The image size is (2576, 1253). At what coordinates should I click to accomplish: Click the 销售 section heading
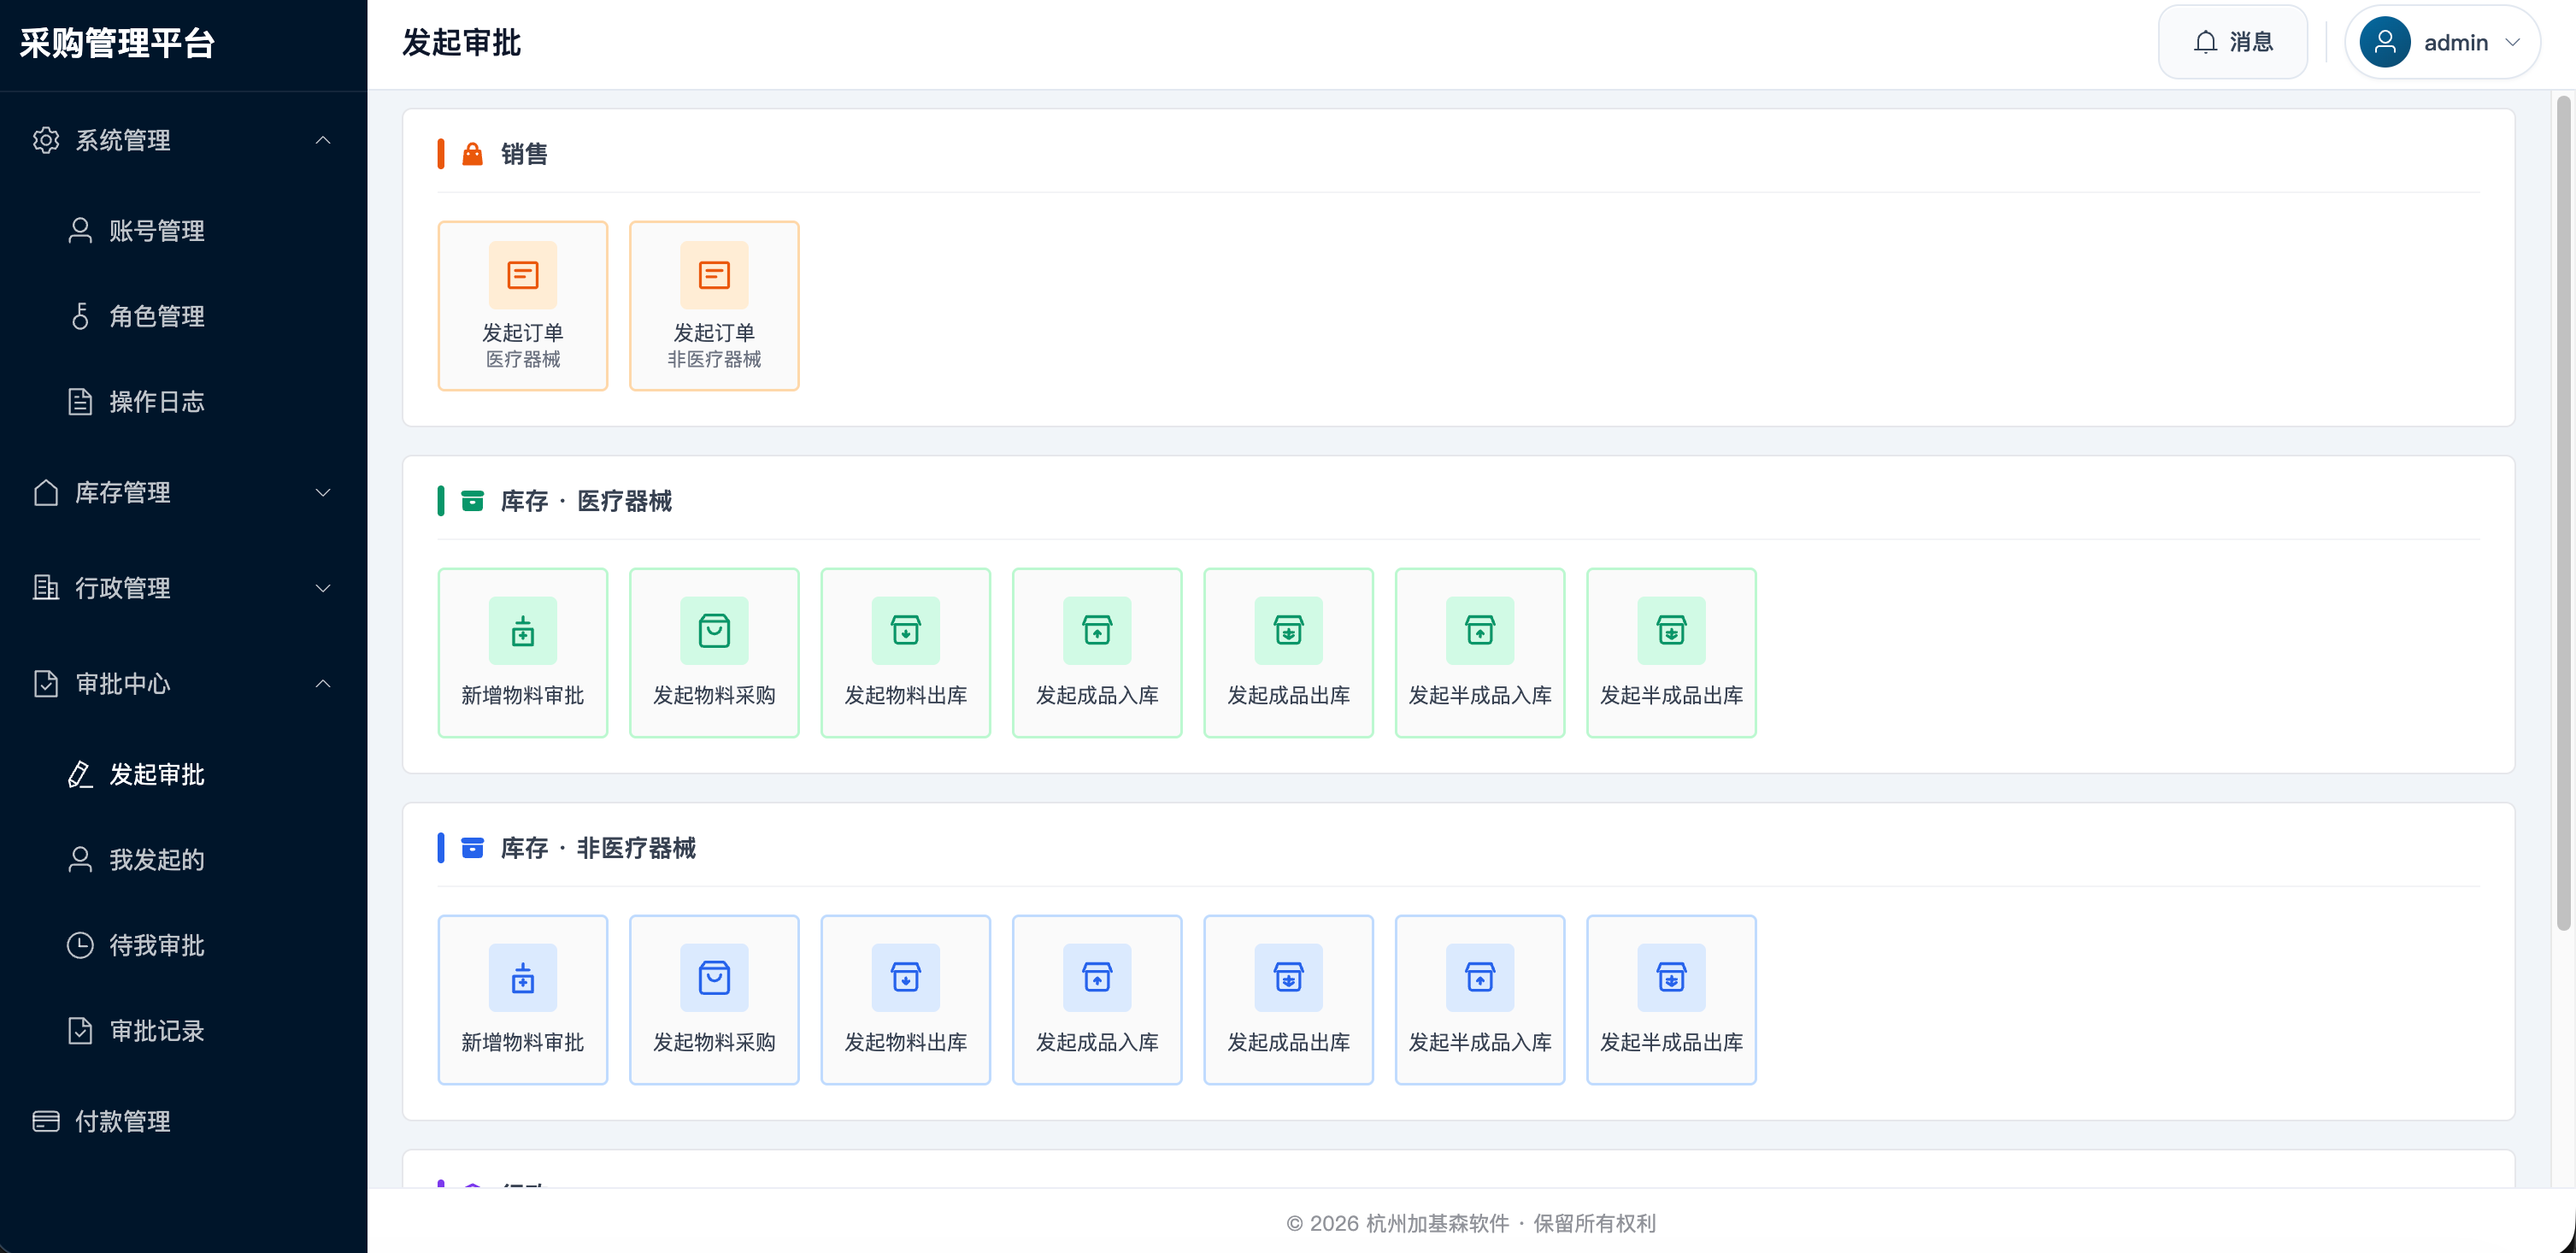[524, 154]
